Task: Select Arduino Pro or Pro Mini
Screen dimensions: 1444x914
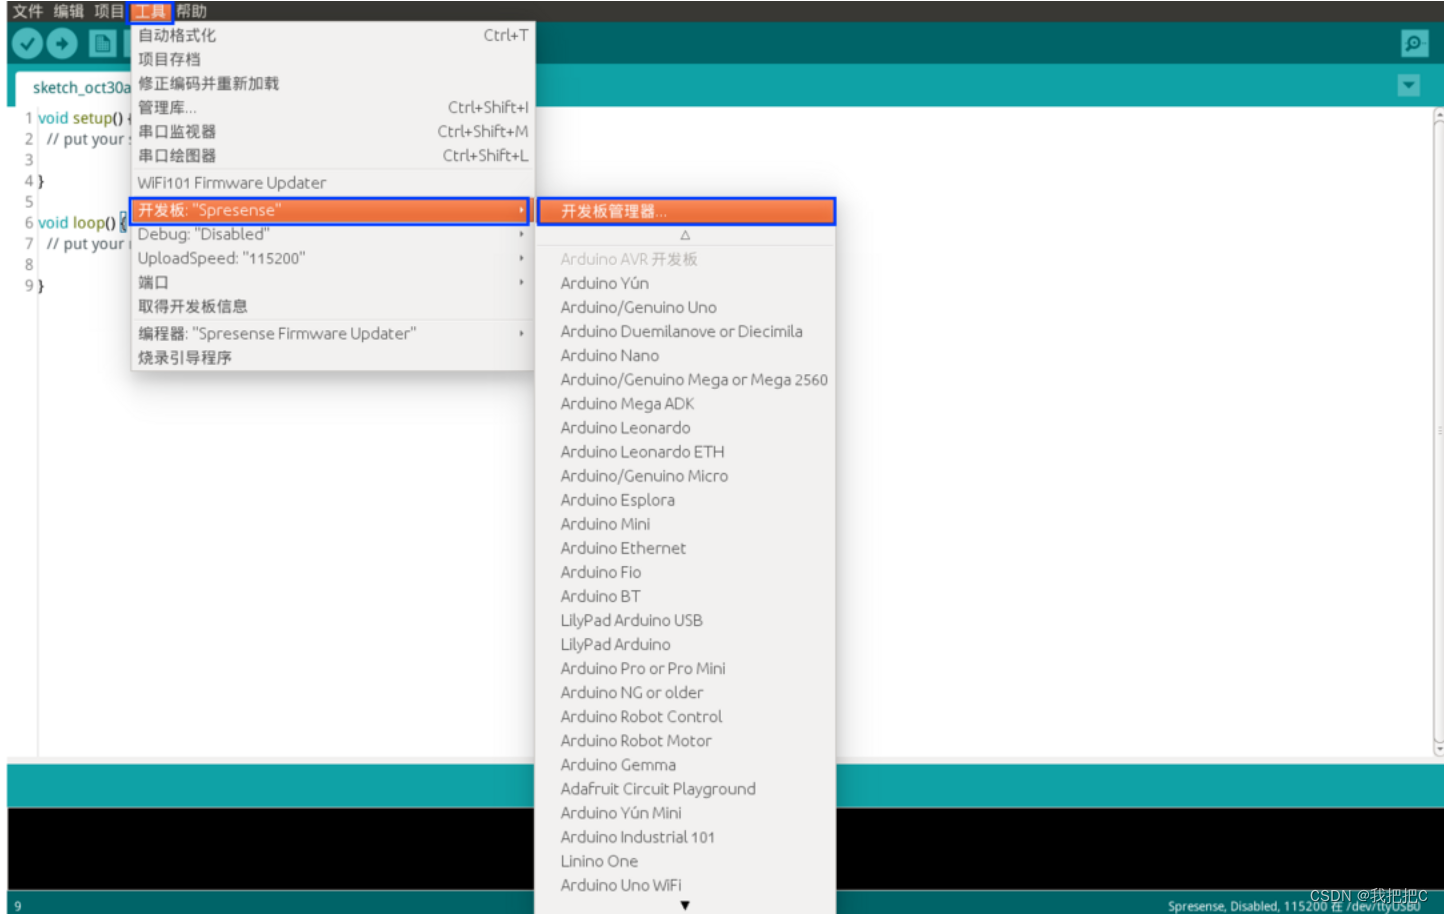Action: coord(685,668)
